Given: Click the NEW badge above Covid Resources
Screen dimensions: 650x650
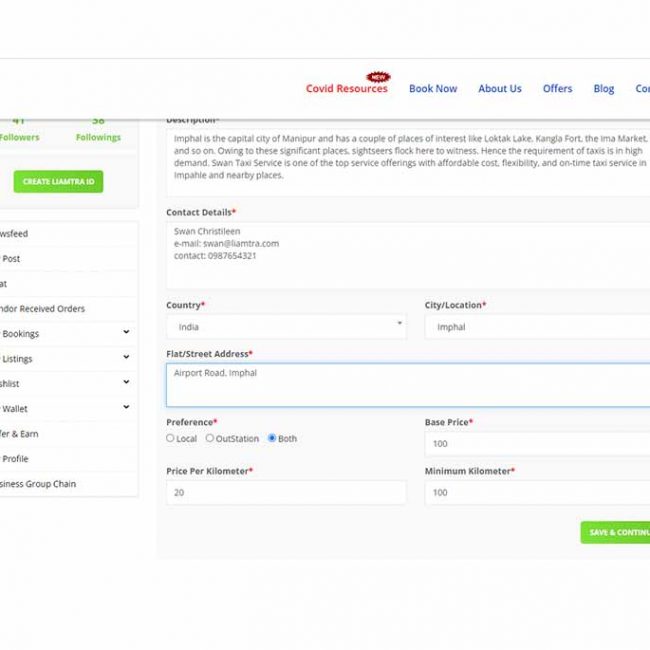Looking at the screenshot, I should pyautogui.click(x=377, y=76).
